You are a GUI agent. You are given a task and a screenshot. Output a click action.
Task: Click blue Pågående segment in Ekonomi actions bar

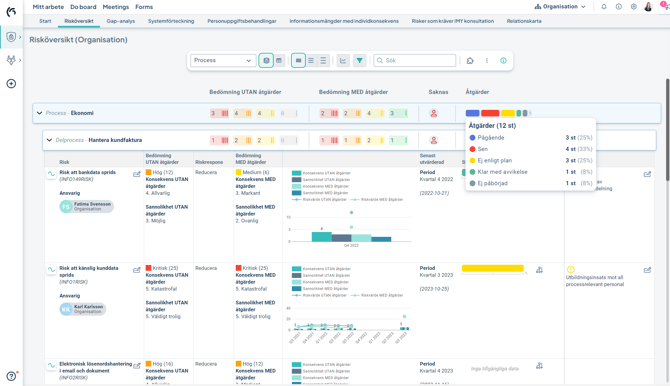[x=473, y=113]
